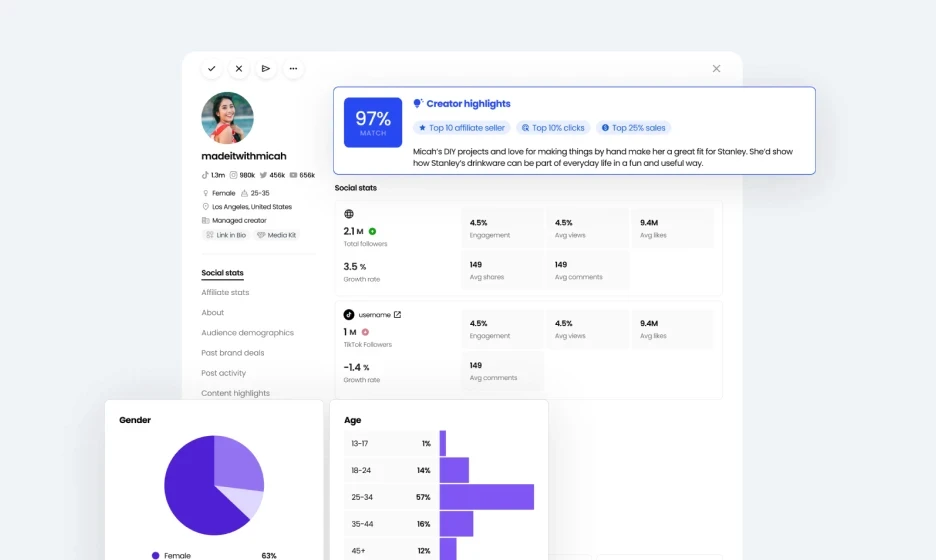Viewport: 936px width, 560px height.
Task: Click the Top 10 affiliate seller badge
Action: 462,128
